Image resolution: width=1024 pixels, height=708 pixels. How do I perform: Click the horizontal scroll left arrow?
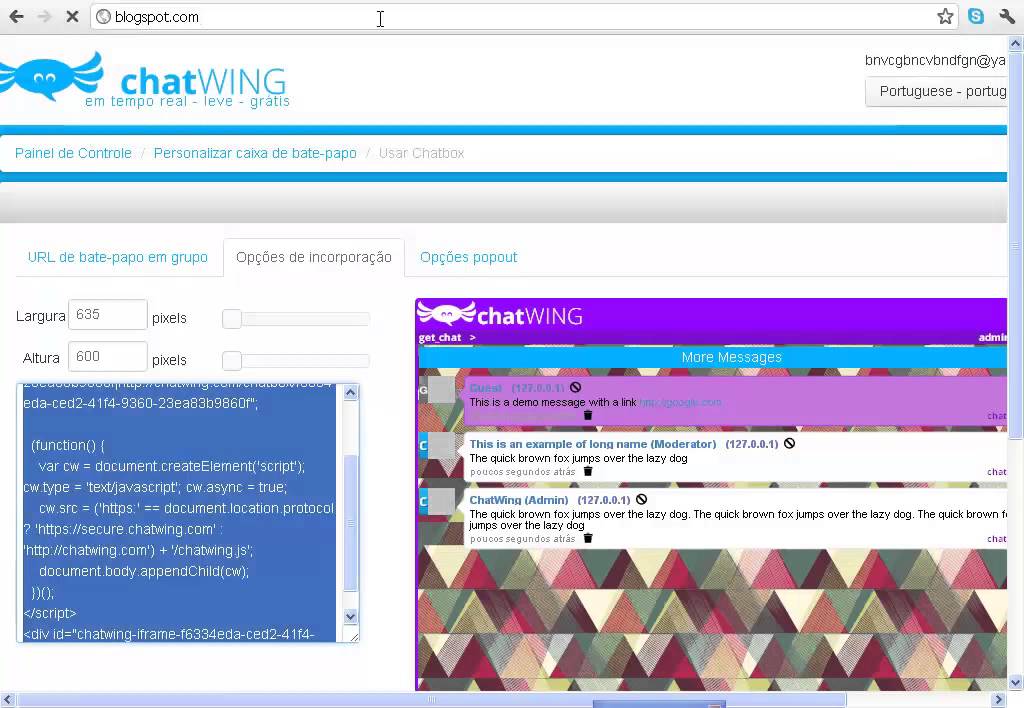coord(8,700)
